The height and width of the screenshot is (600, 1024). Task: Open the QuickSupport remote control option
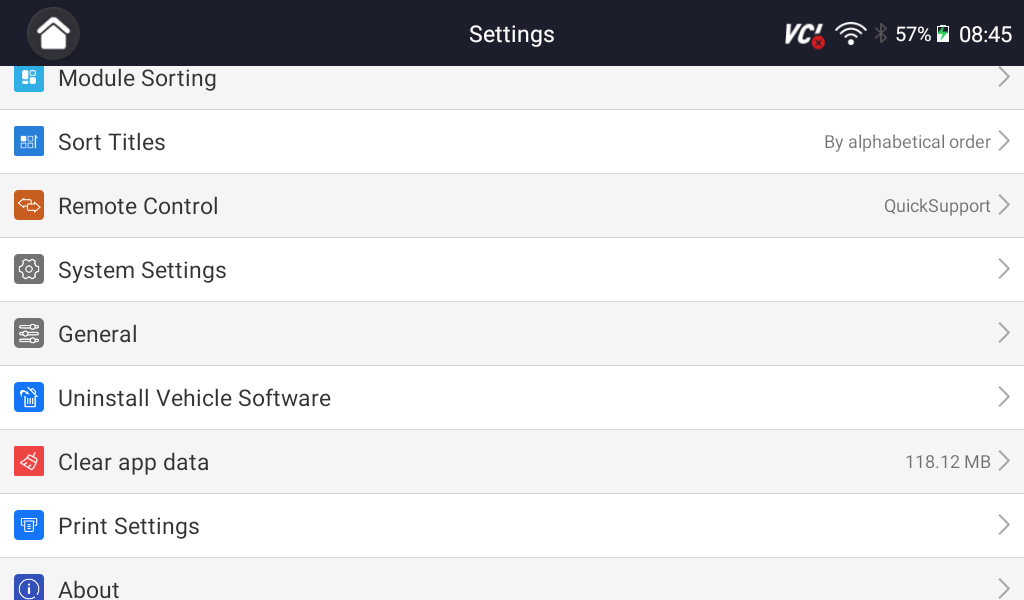937,206
